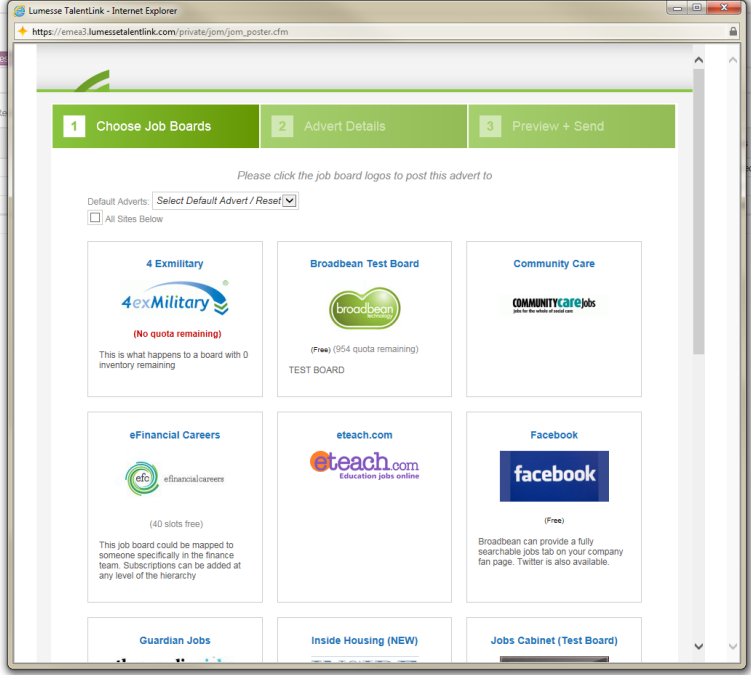The width and height of the screenshot is (751, 675).
Task: Click the Default Adverts label
Action: (x=118, y=201)
